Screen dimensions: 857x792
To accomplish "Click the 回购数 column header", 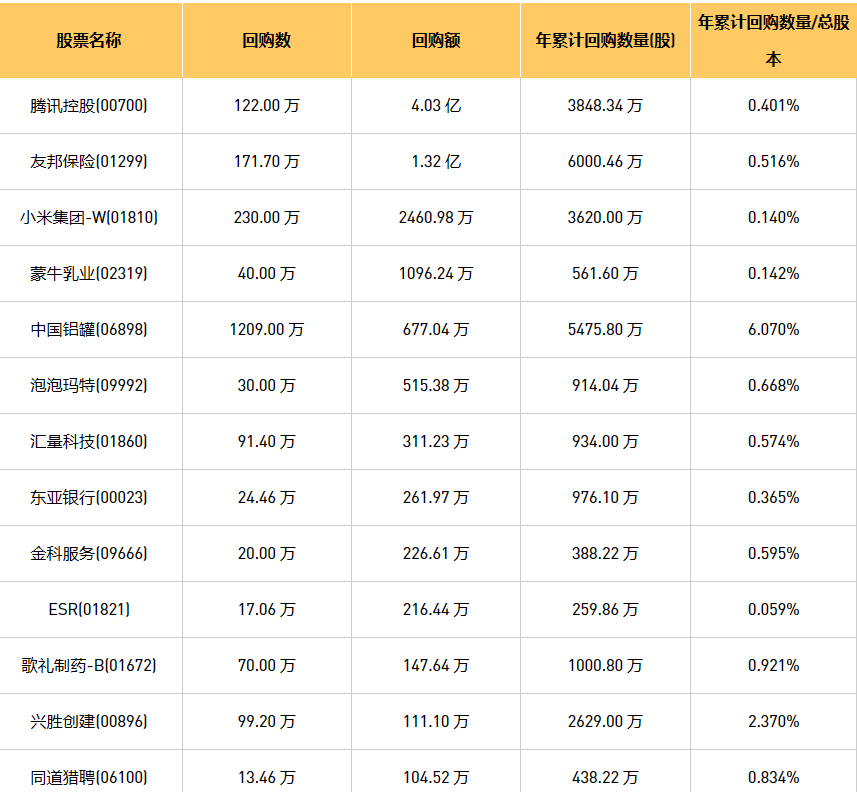I will pos(266,41).
